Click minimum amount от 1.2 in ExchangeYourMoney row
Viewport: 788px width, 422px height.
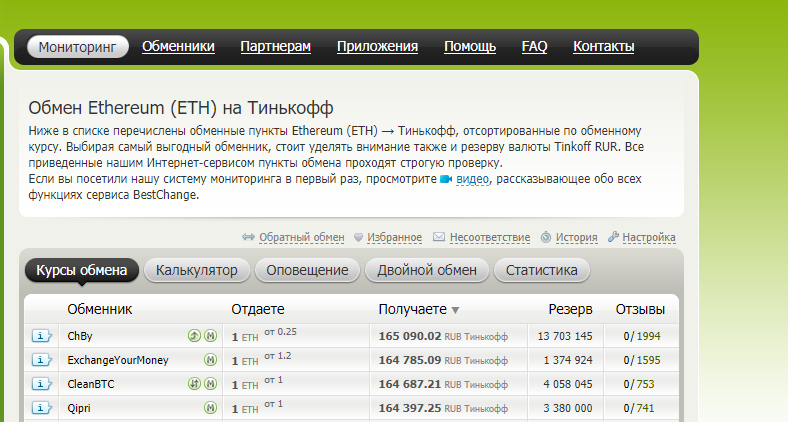point(278,356)
